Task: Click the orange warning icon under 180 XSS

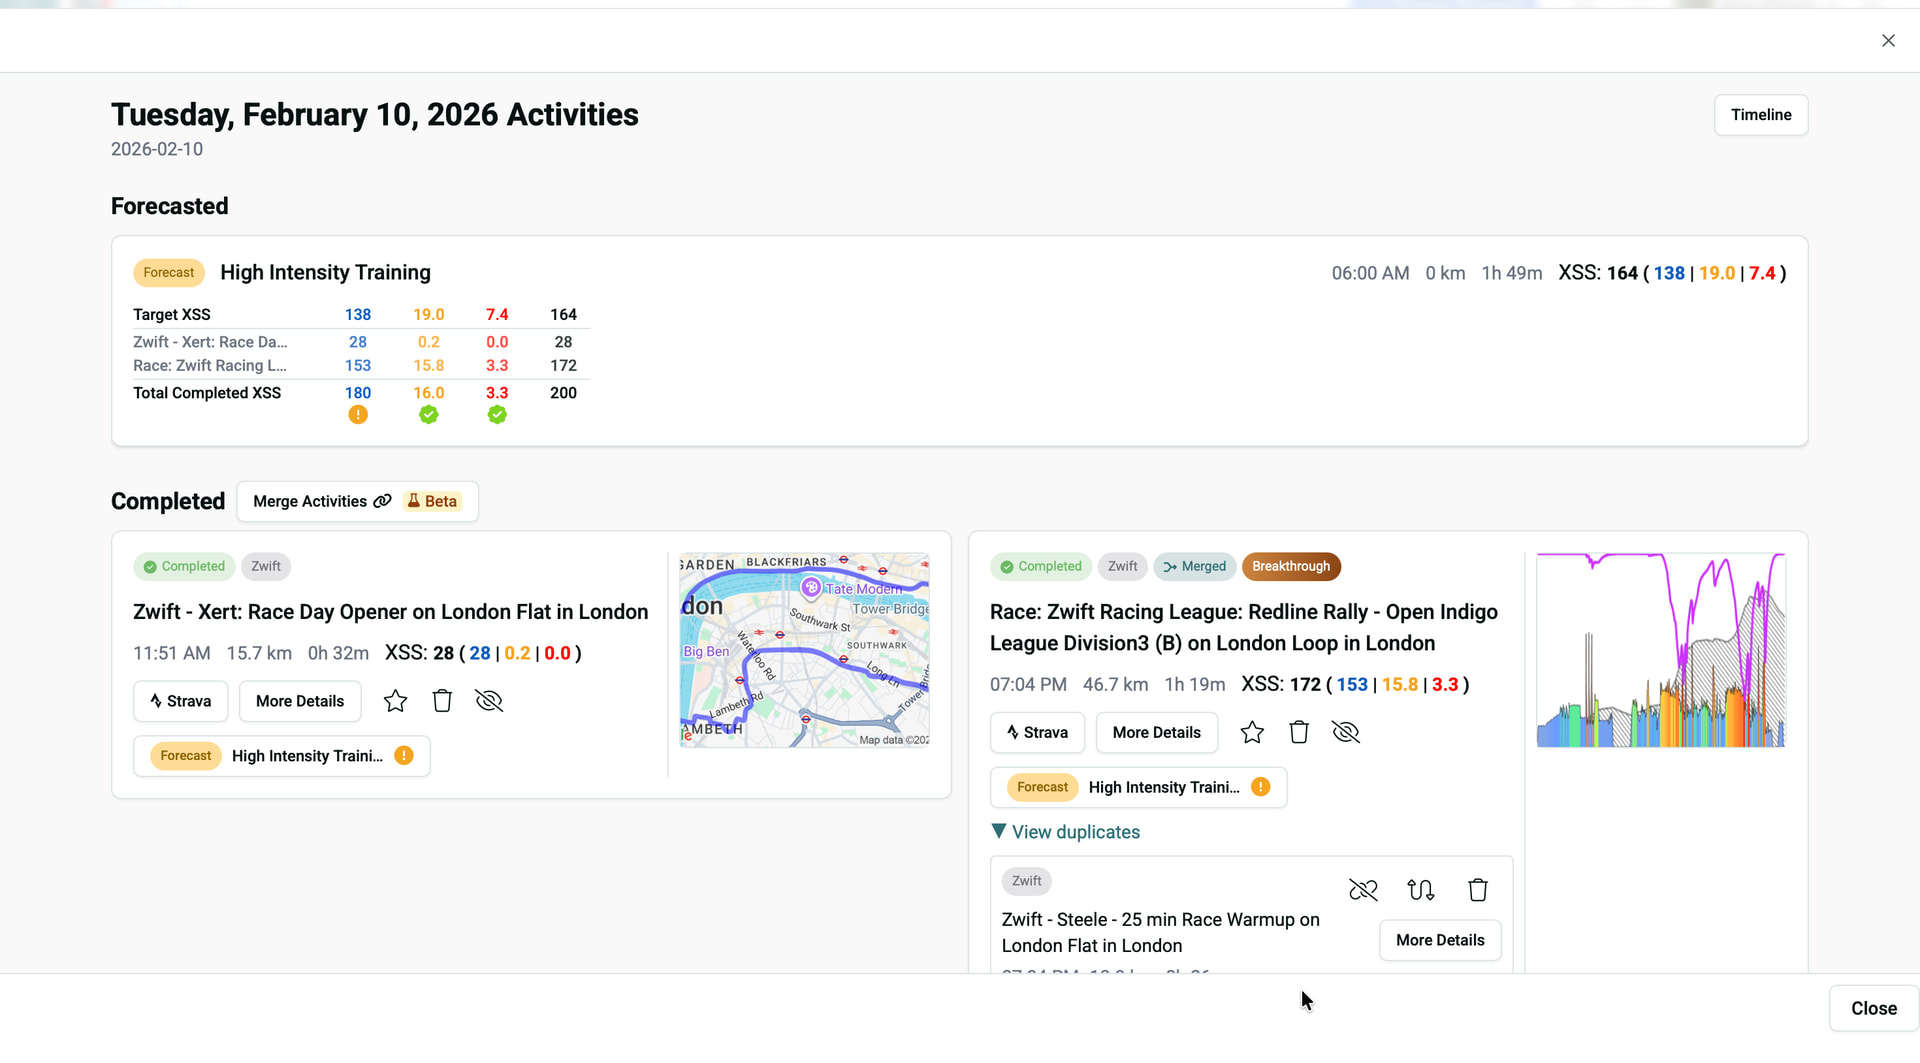Action: pyautogui.click(x=358, y=415)
